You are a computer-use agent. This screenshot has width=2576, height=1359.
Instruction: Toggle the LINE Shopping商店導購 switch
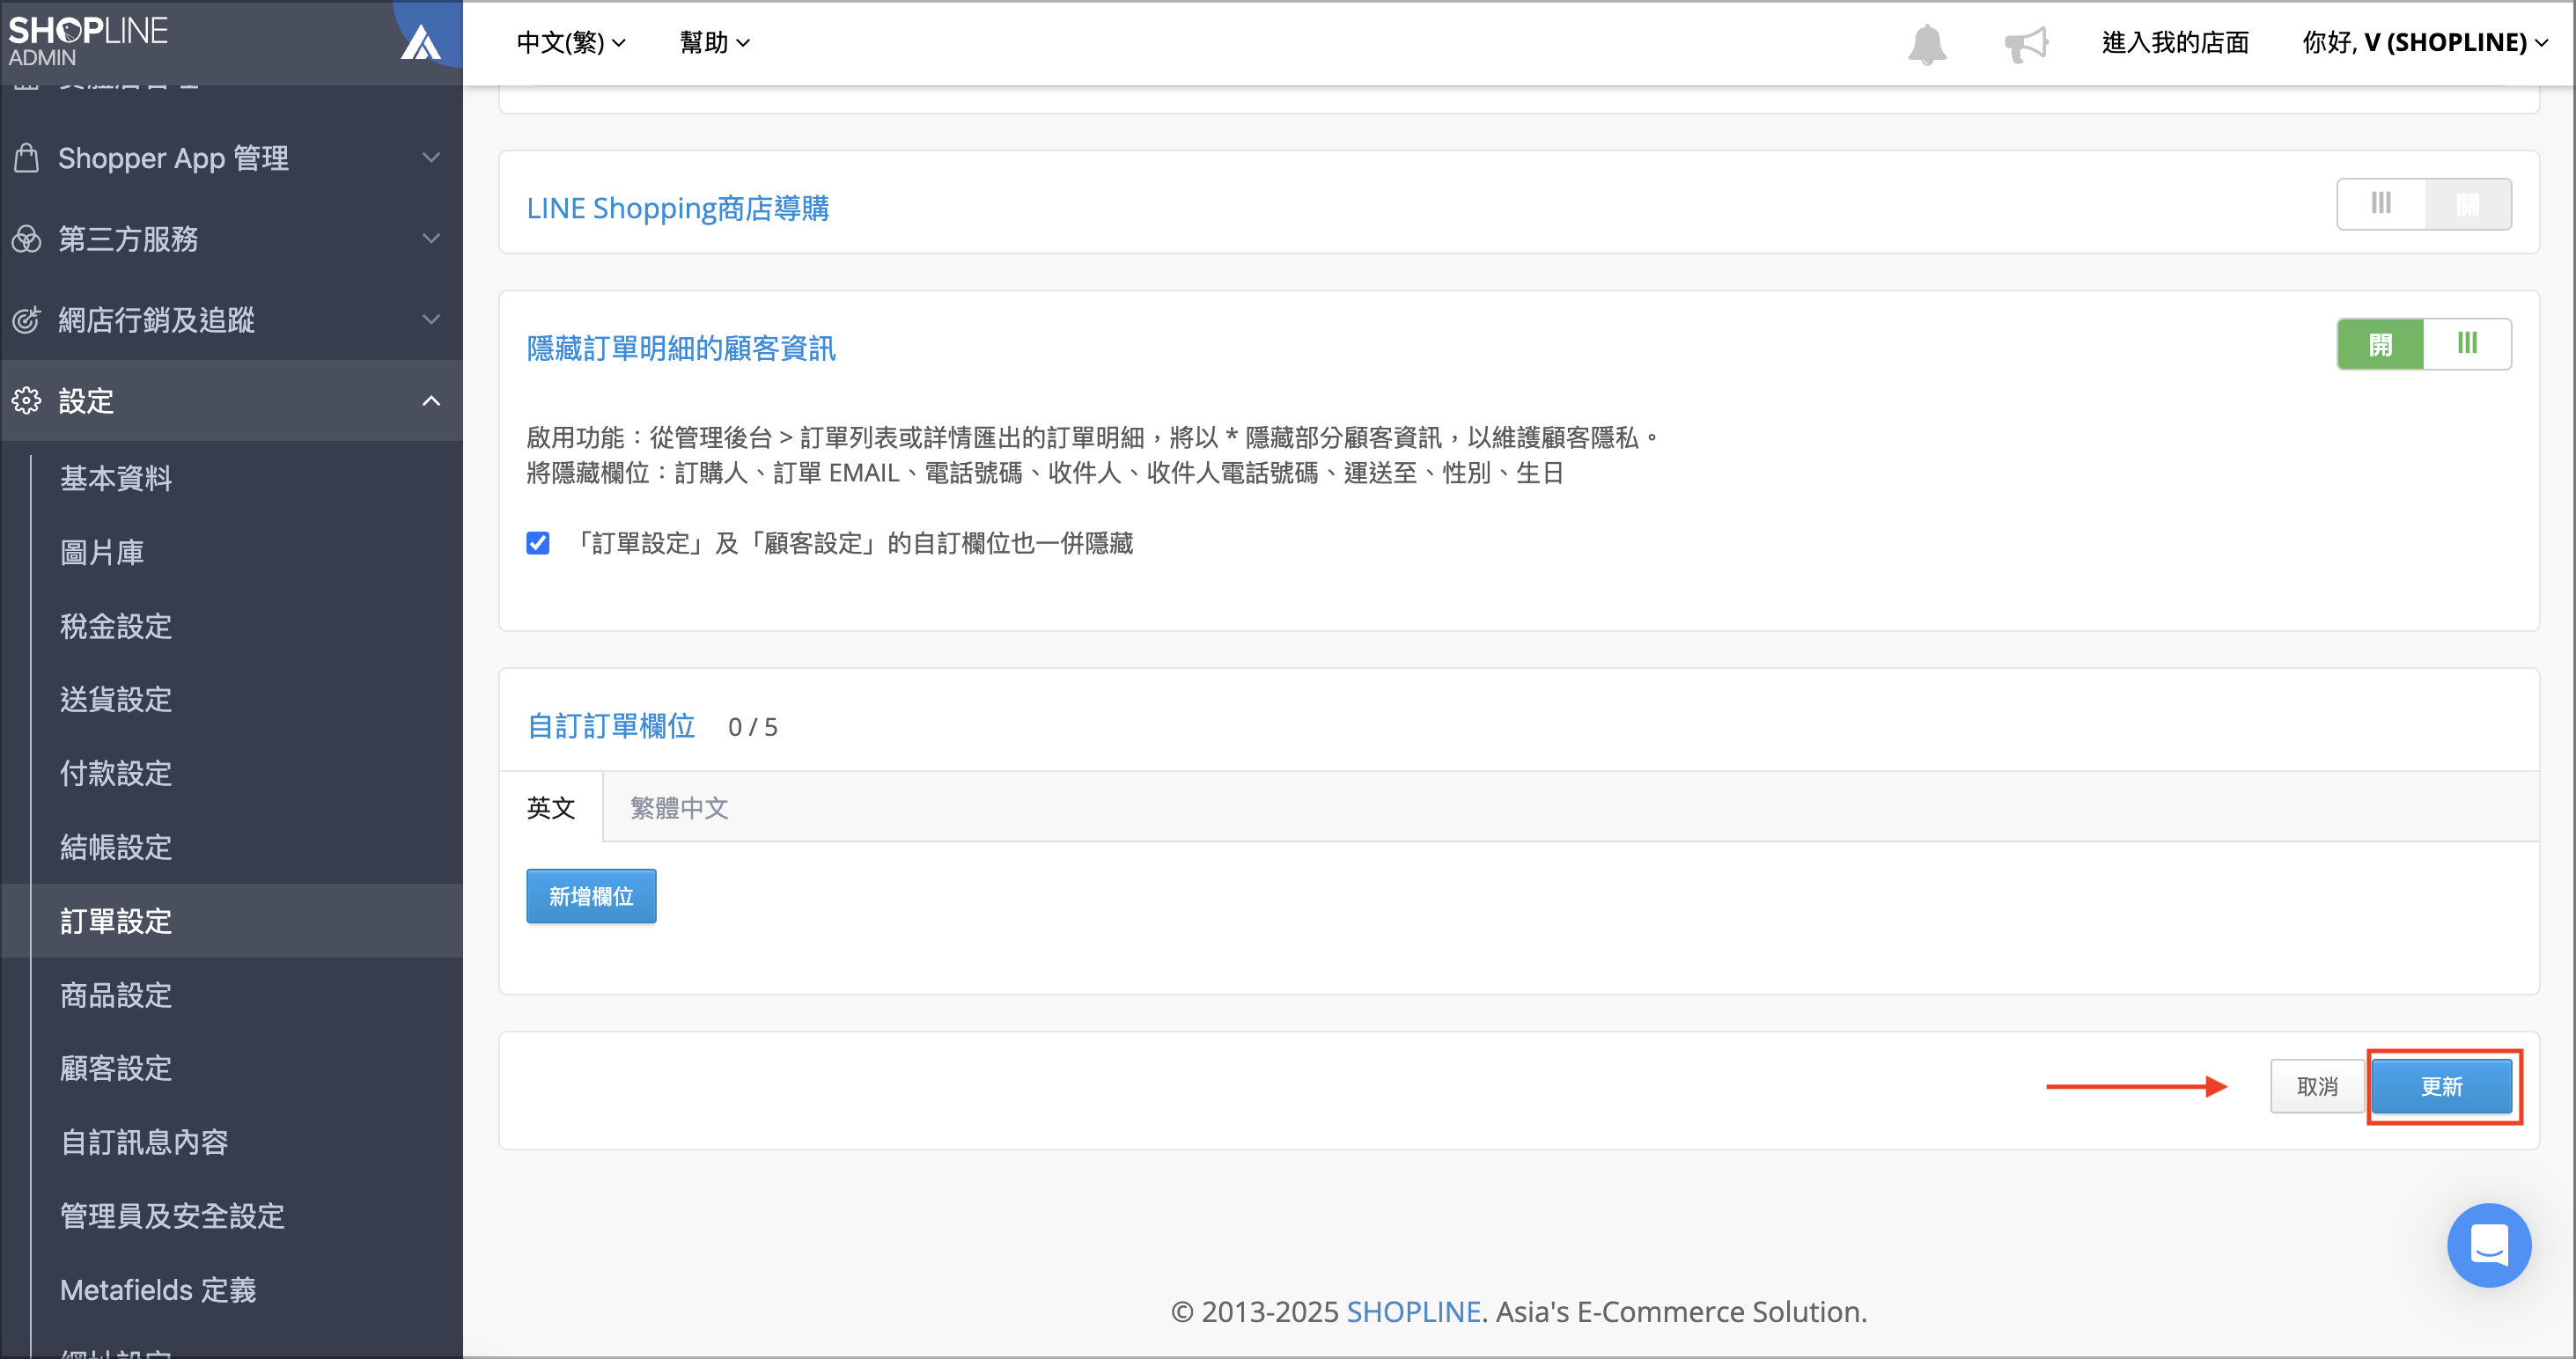pyautogui.click(x=2423, y=204)
